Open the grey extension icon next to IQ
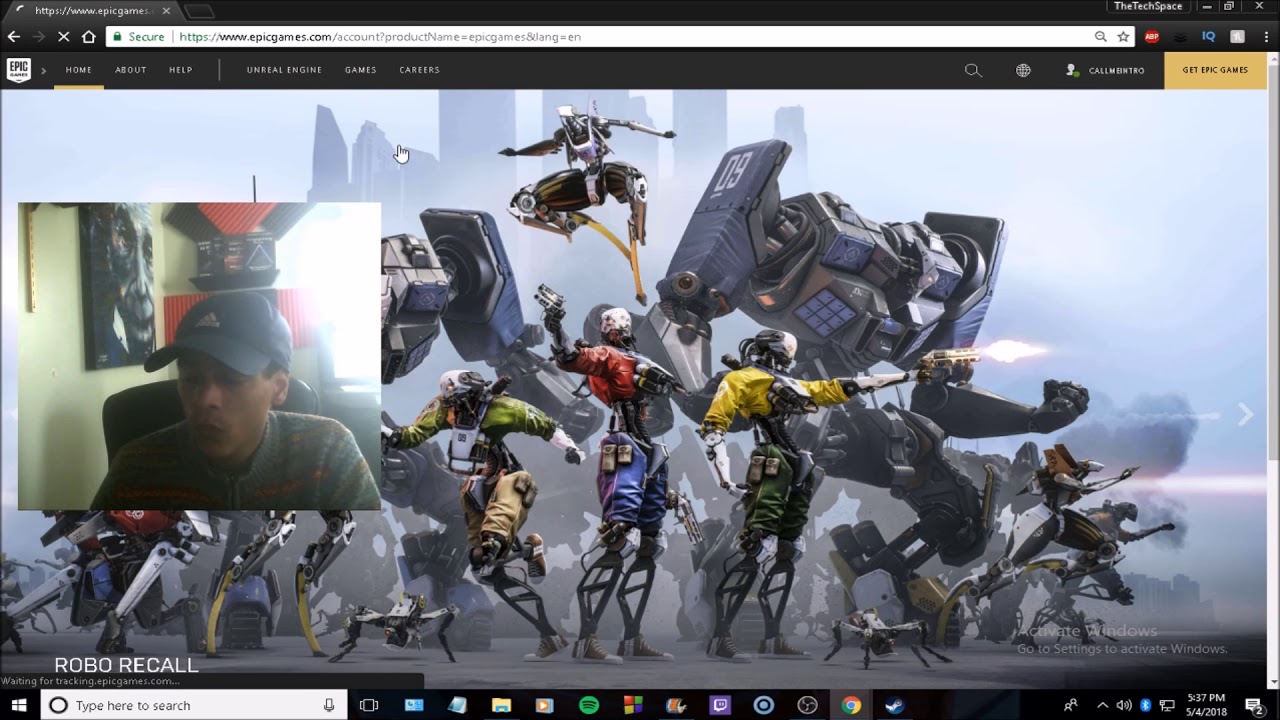 click(x=1237, y=36)
